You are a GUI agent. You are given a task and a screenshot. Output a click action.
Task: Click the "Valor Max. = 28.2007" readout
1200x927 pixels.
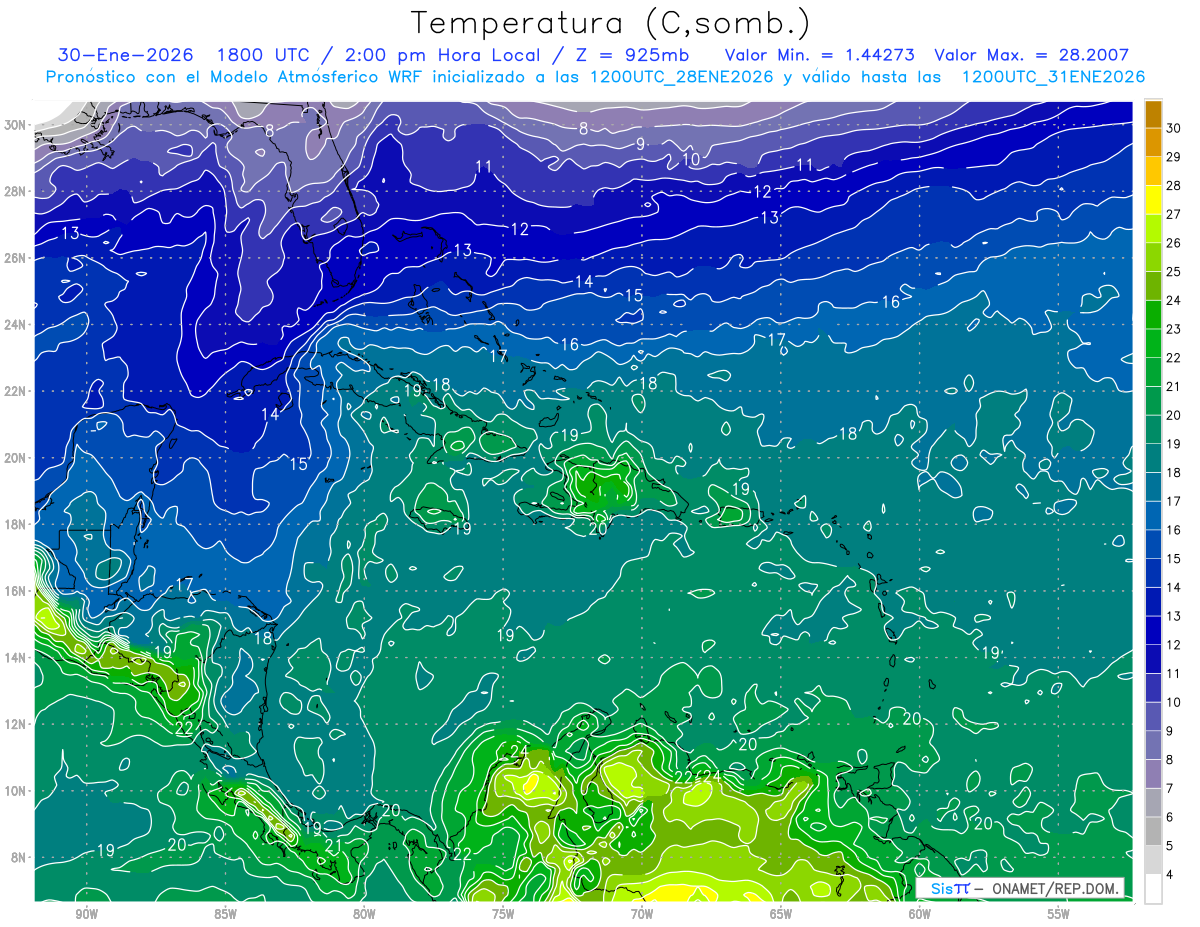pos(1031,56)
